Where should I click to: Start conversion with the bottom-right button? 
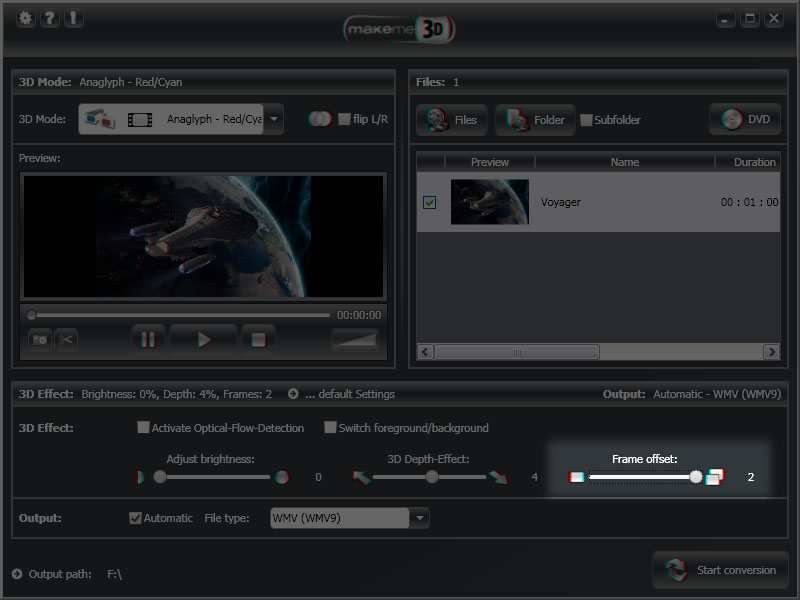tap(720, 570)
